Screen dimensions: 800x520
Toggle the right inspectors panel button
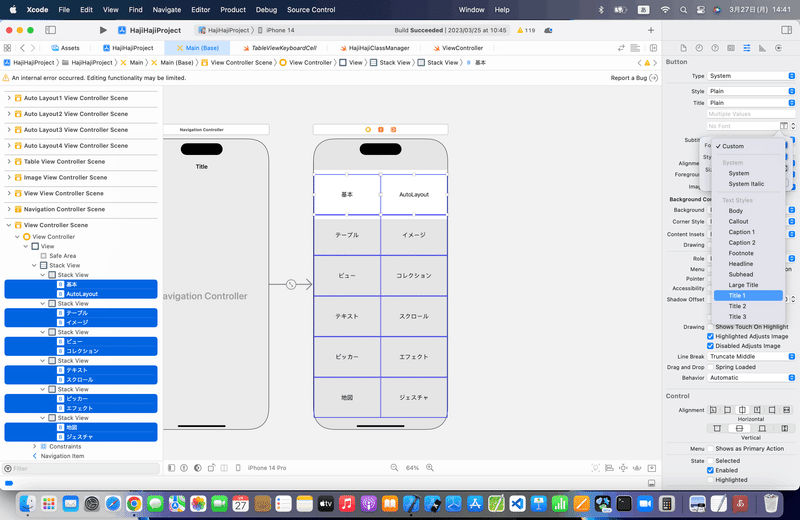(786, 30)
